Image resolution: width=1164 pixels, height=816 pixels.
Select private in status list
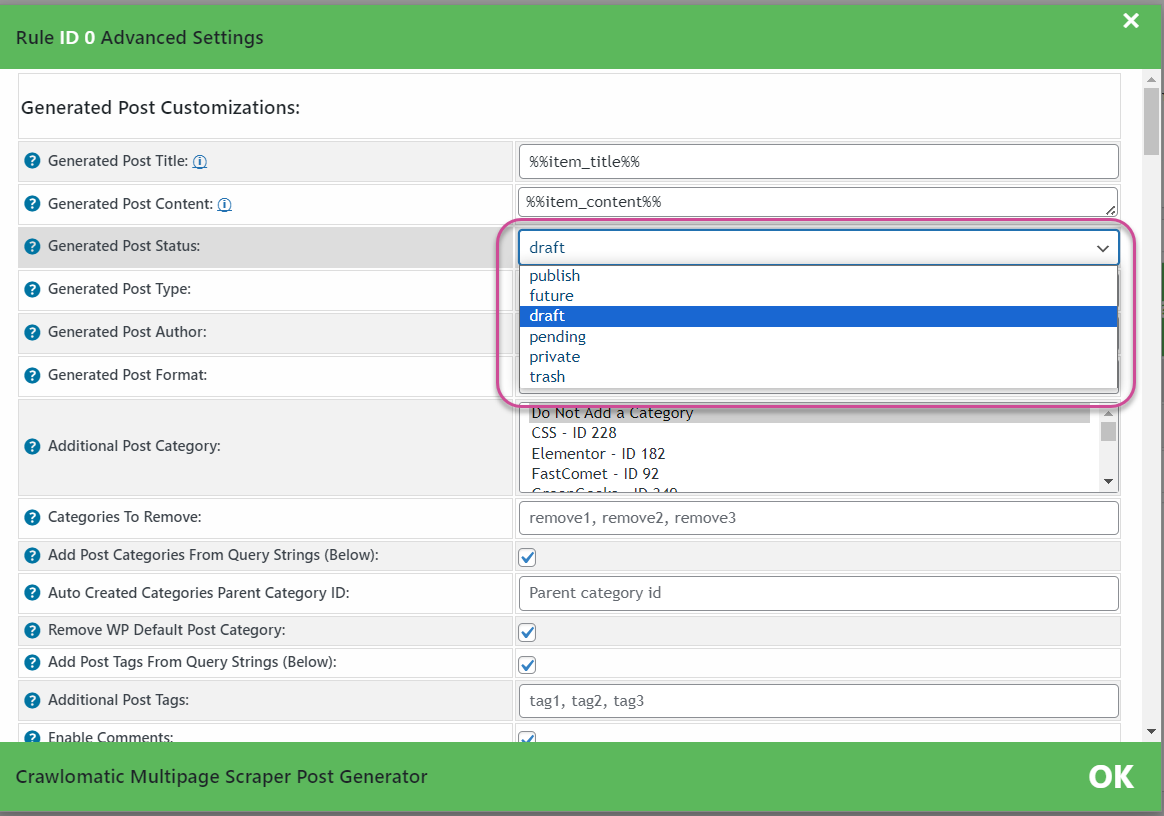click(818, 356)
